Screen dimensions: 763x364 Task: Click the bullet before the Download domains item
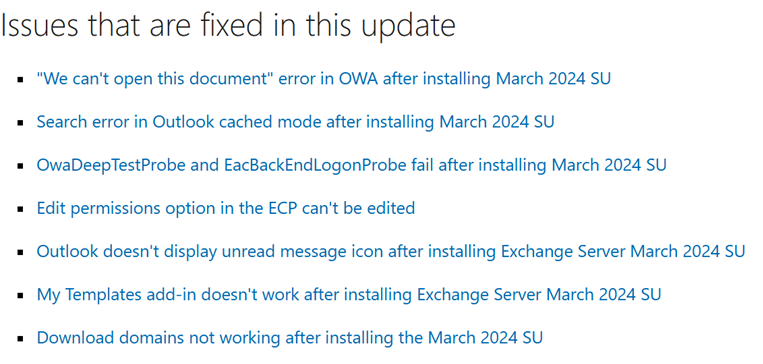pos(20,339)
